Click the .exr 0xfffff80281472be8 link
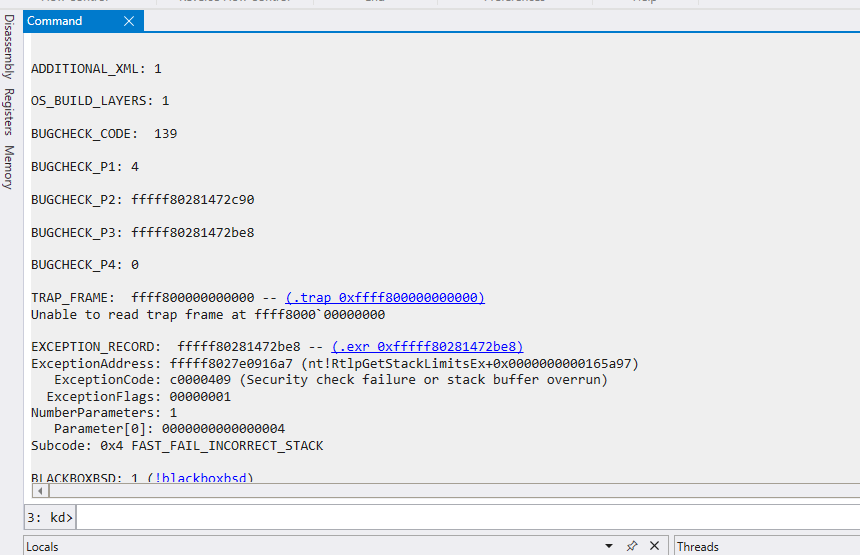This screenshot has height=555, width=860. click(427, 347)
